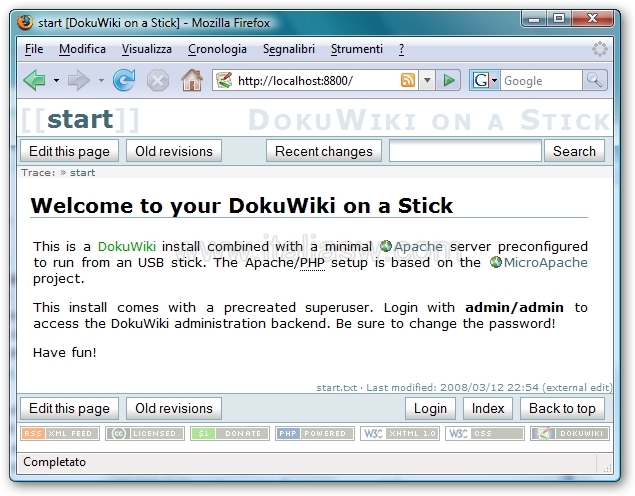
Task: Click the DokuWiki on a Stick header logo
Action: (x=429, y=120)
